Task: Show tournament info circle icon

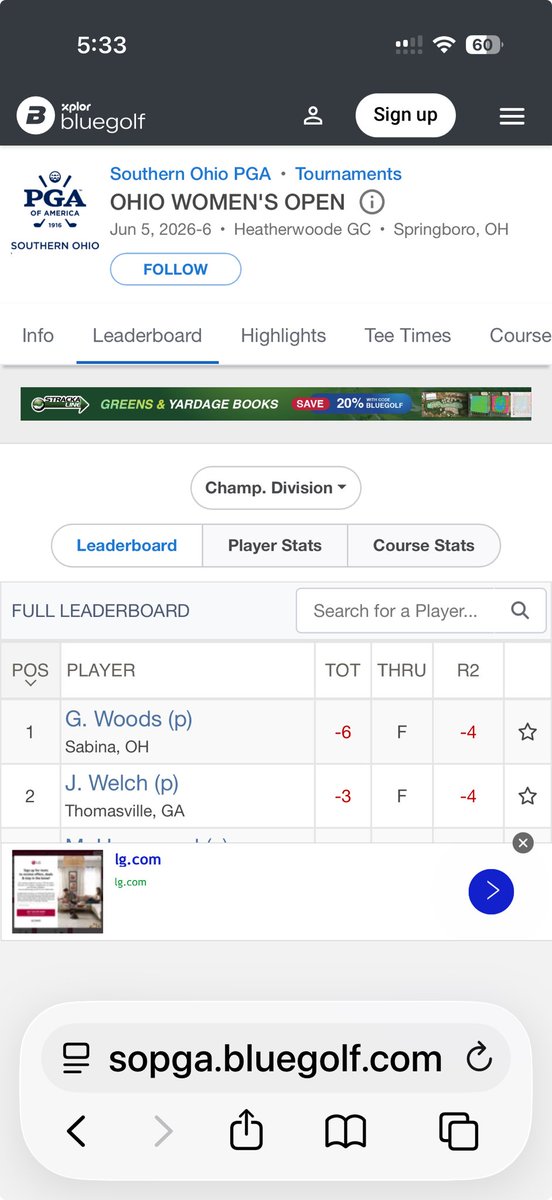Action: point(371,201)
